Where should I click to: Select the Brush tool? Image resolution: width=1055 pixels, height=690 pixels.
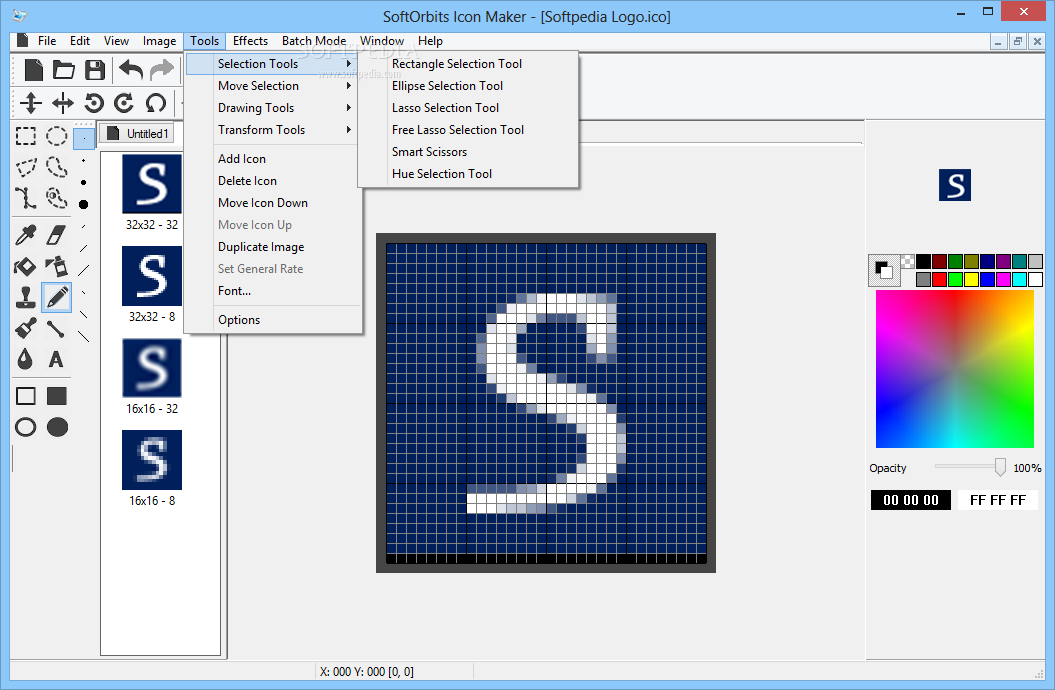point(26,328)
